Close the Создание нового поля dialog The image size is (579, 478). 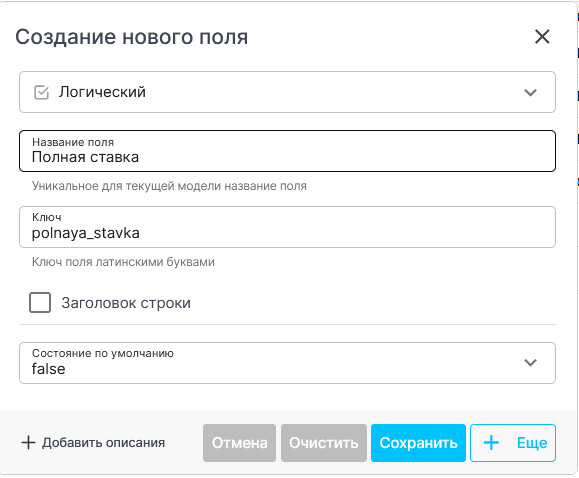pos(542,37)
